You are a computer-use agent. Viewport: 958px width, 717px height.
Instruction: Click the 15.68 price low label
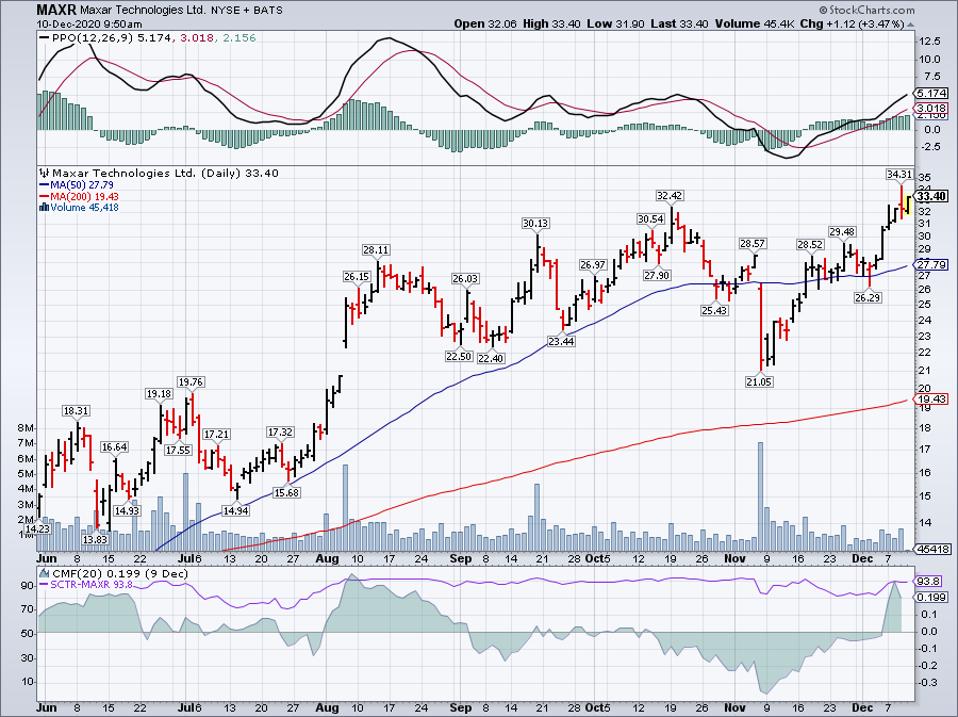click(286, 492)
